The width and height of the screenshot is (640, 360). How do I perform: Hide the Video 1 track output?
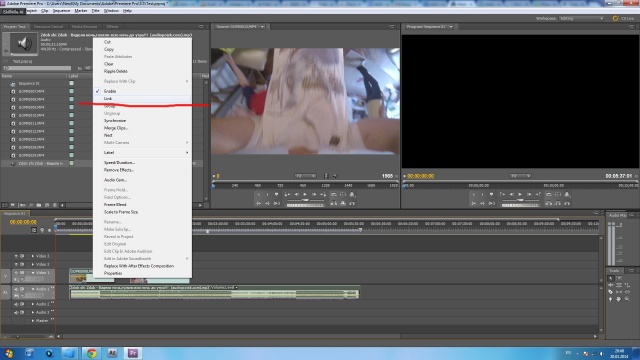(x=16, y=272)
